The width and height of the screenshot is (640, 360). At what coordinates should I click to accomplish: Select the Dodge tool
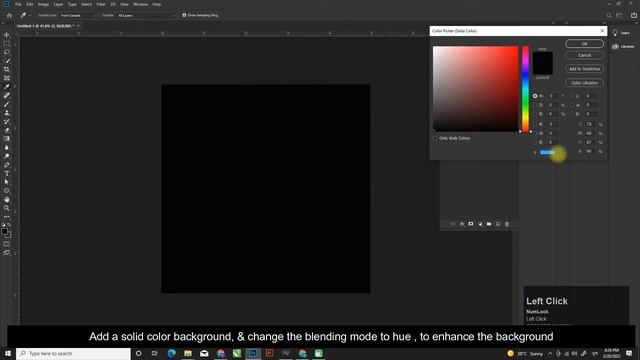pos(7,156)
